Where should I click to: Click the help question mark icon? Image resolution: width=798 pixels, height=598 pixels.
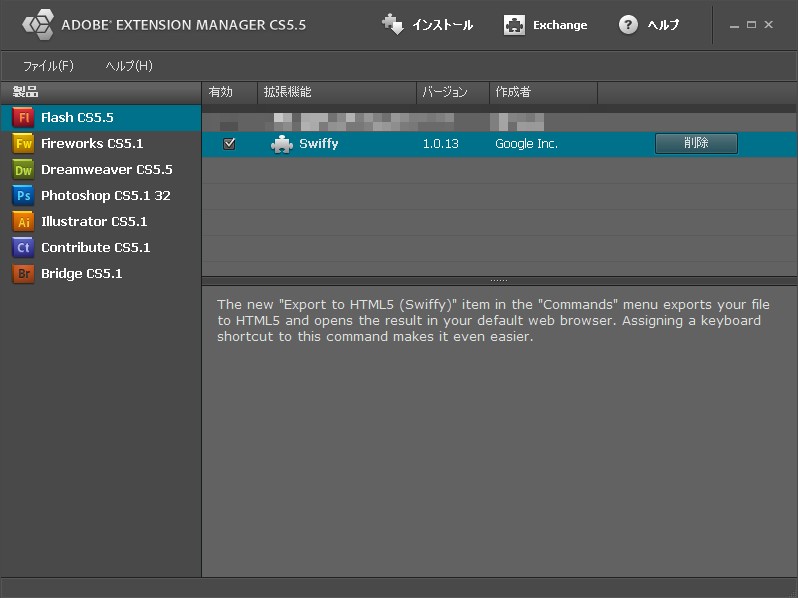click(x=628, y=25)
